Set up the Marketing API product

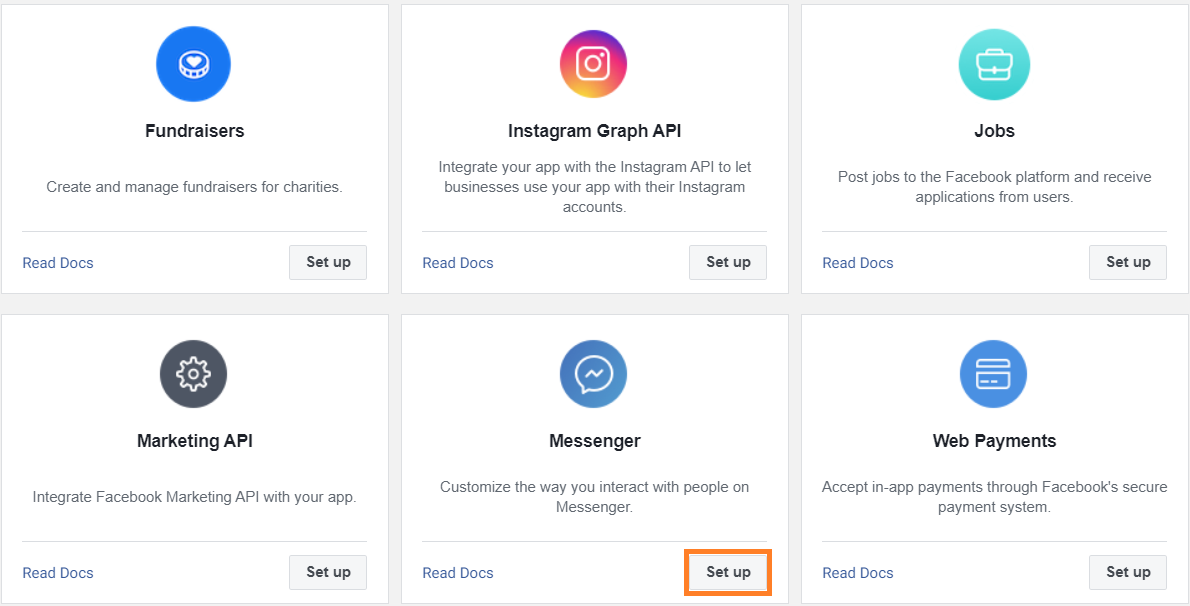(328, 572)
